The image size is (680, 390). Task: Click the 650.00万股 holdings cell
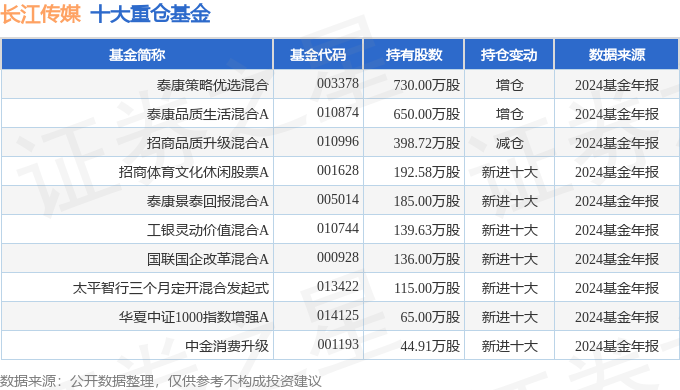[x=427, y=114]
